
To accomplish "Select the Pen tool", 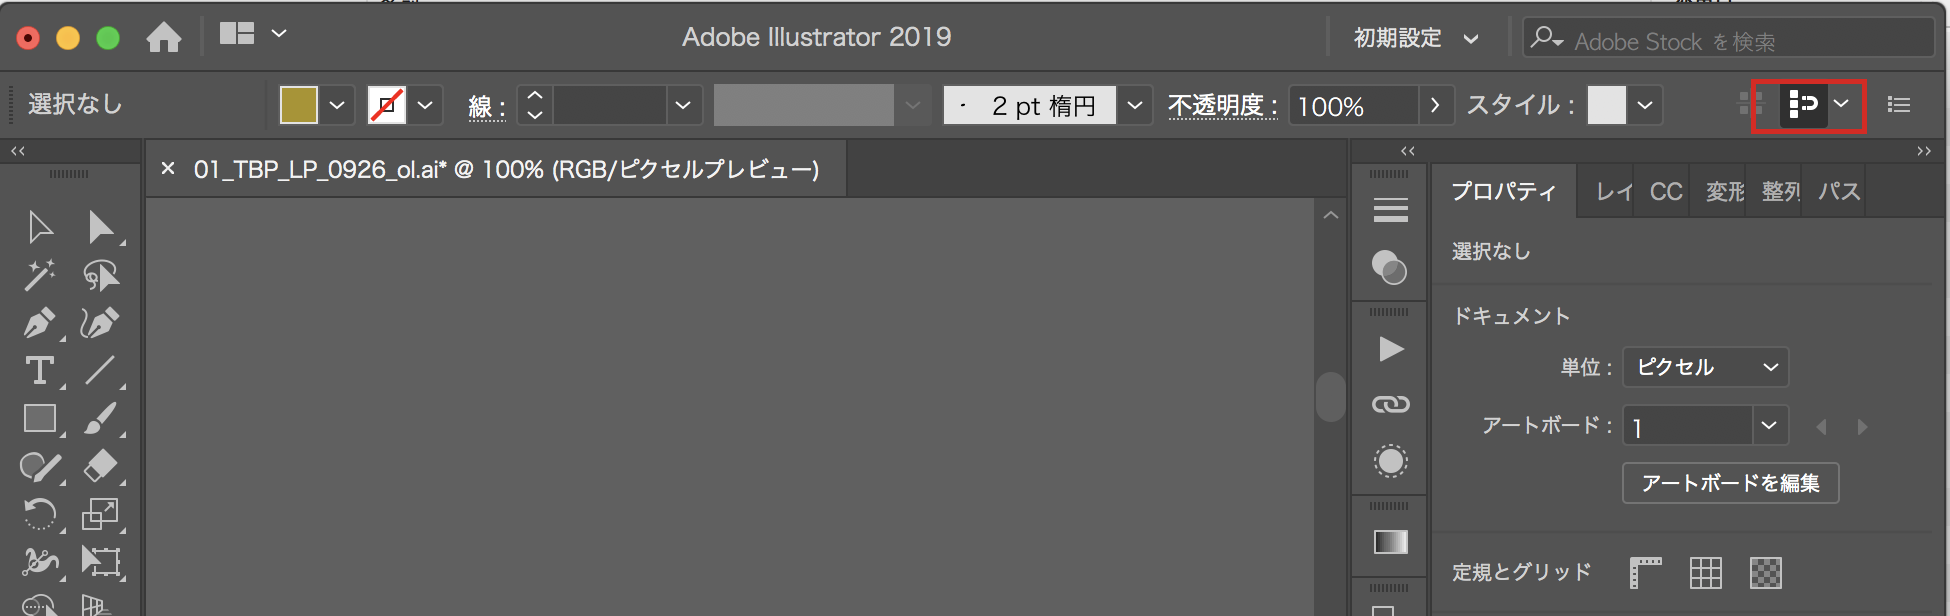I will click(x=39, y=323).
